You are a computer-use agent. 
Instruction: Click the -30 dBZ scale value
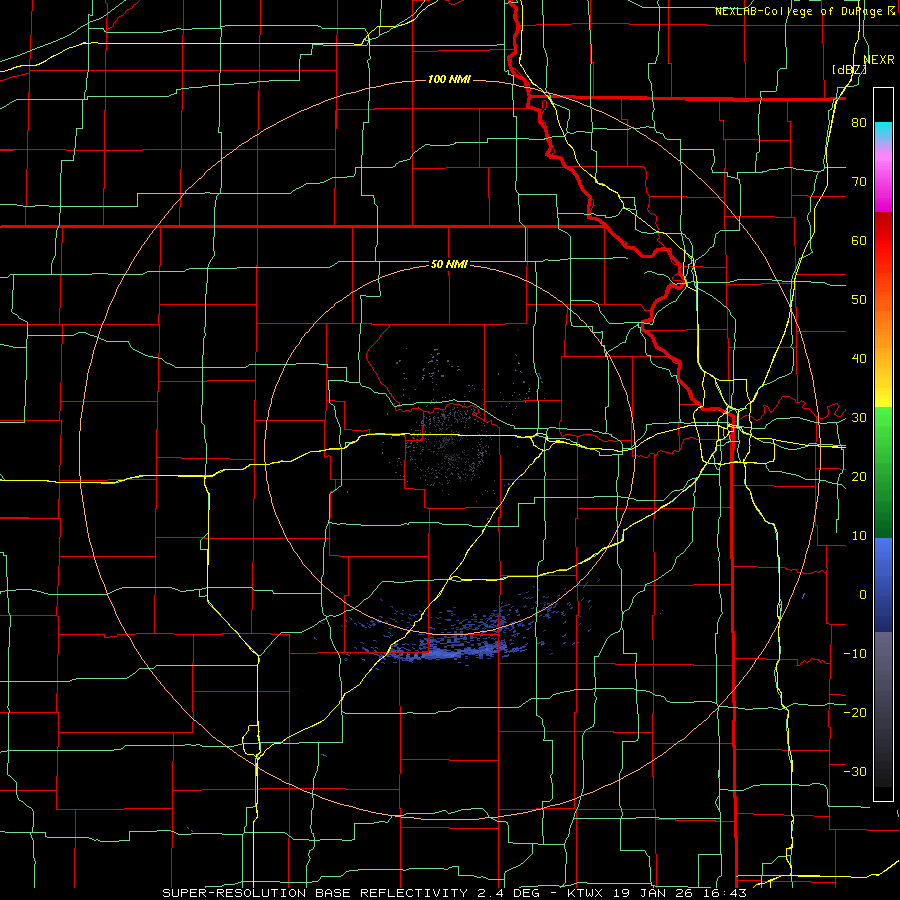coord(855,771)
